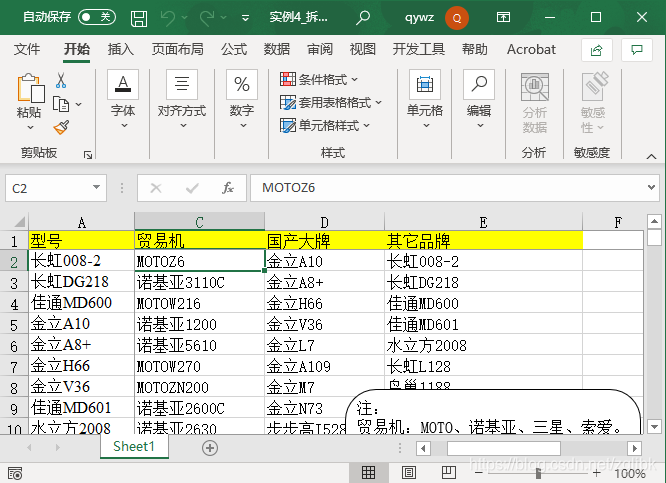Open the 数据 ribbon tab
Screen dimensions: 666x483
[x=277, y=49]
